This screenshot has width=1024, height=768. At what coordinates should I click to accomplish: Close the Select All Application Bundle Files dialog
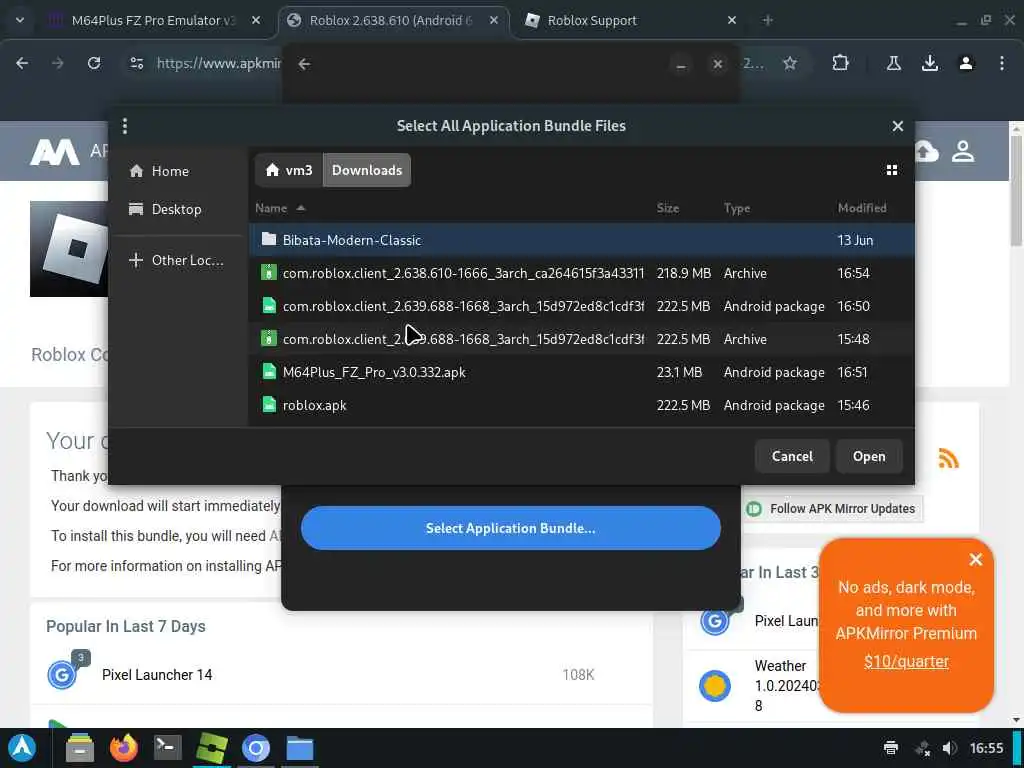coord(897,126)
